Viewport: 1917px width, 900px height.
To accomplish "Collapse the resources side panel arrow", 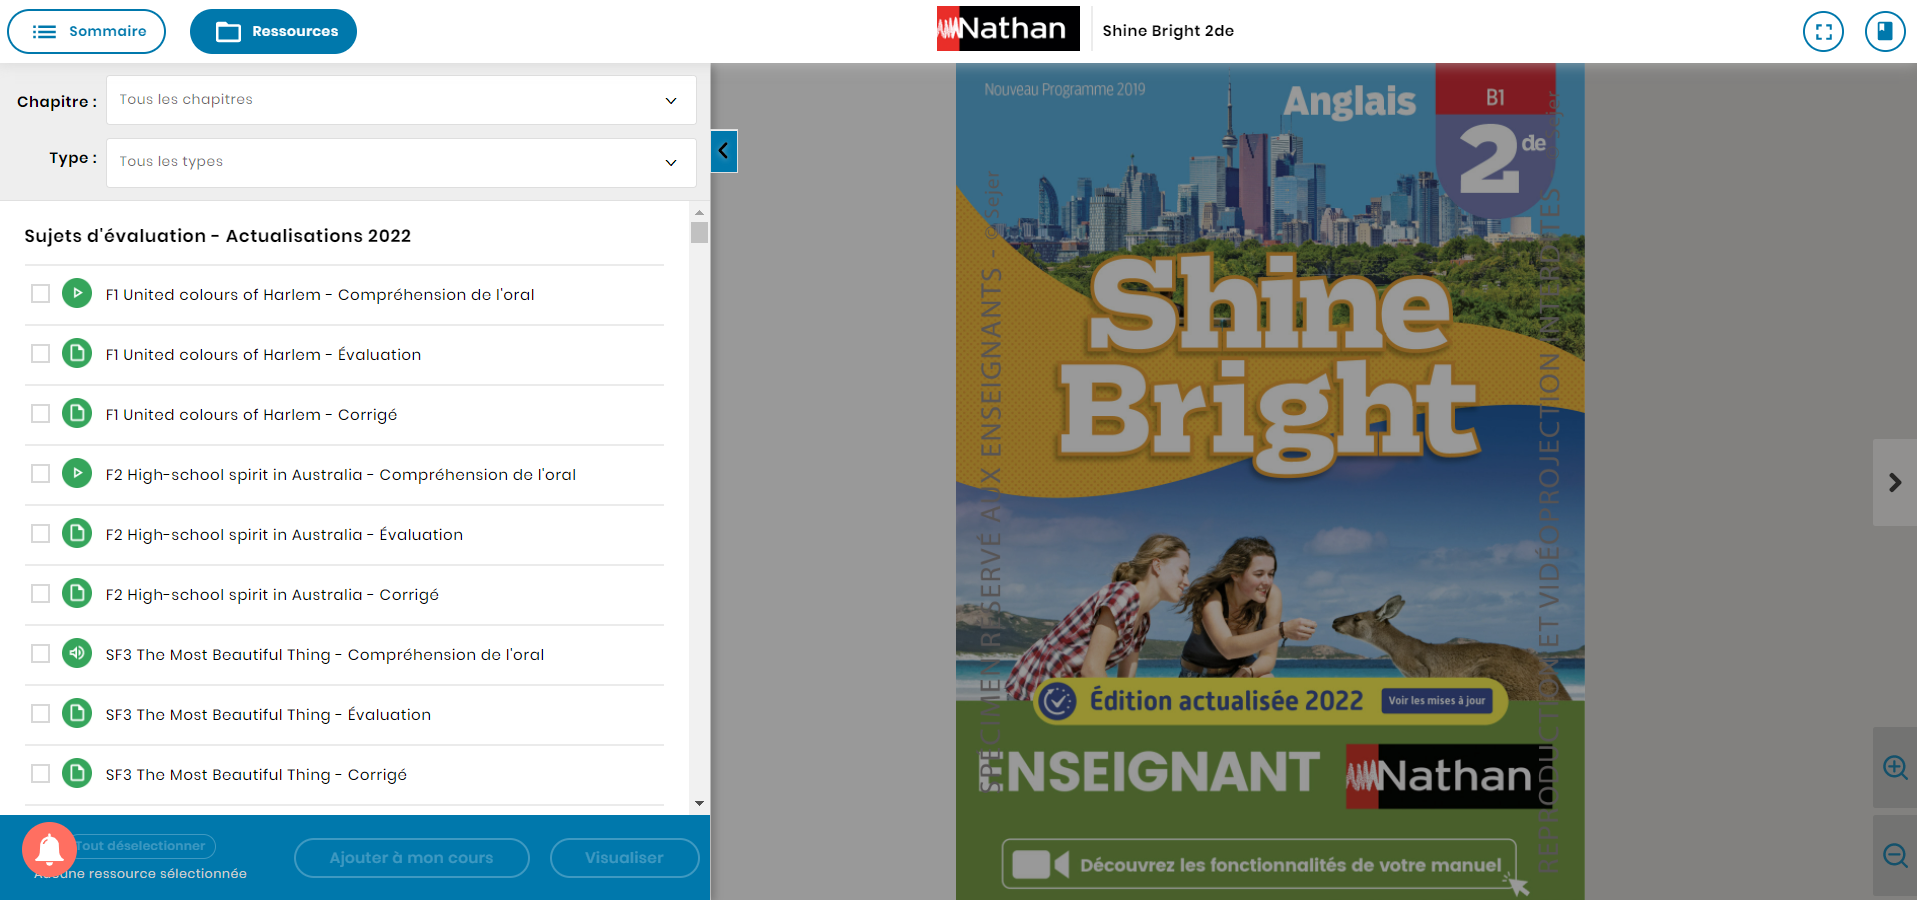I will coord(724,151).
